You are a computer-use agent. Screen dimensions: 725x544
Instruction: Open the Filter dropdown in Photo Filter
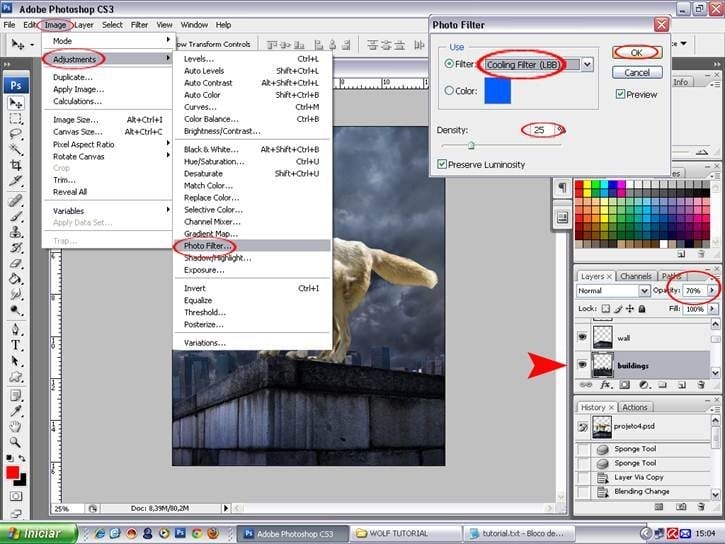587,64
